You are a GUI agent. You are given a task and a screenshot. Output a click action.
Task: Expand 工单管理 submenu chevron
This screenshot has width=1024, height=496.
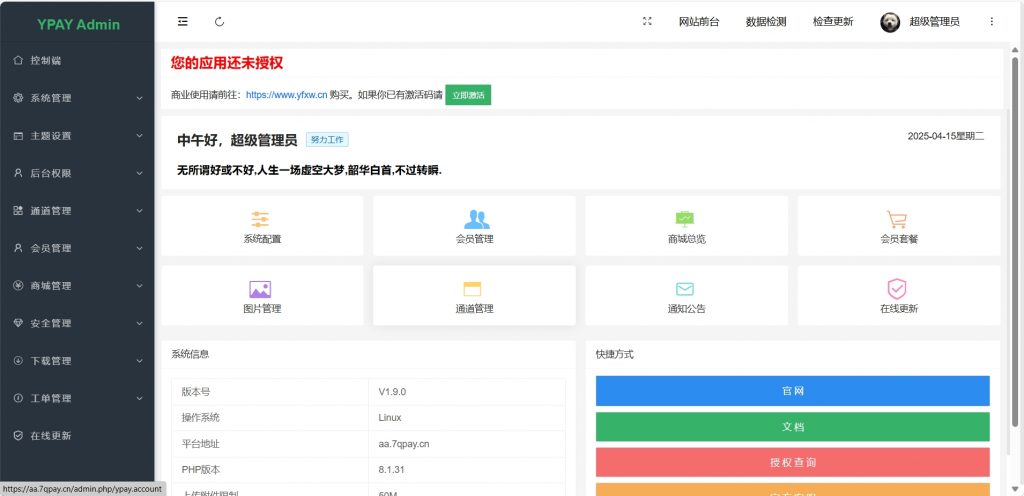pyautogui.click(x=139, y=398)
